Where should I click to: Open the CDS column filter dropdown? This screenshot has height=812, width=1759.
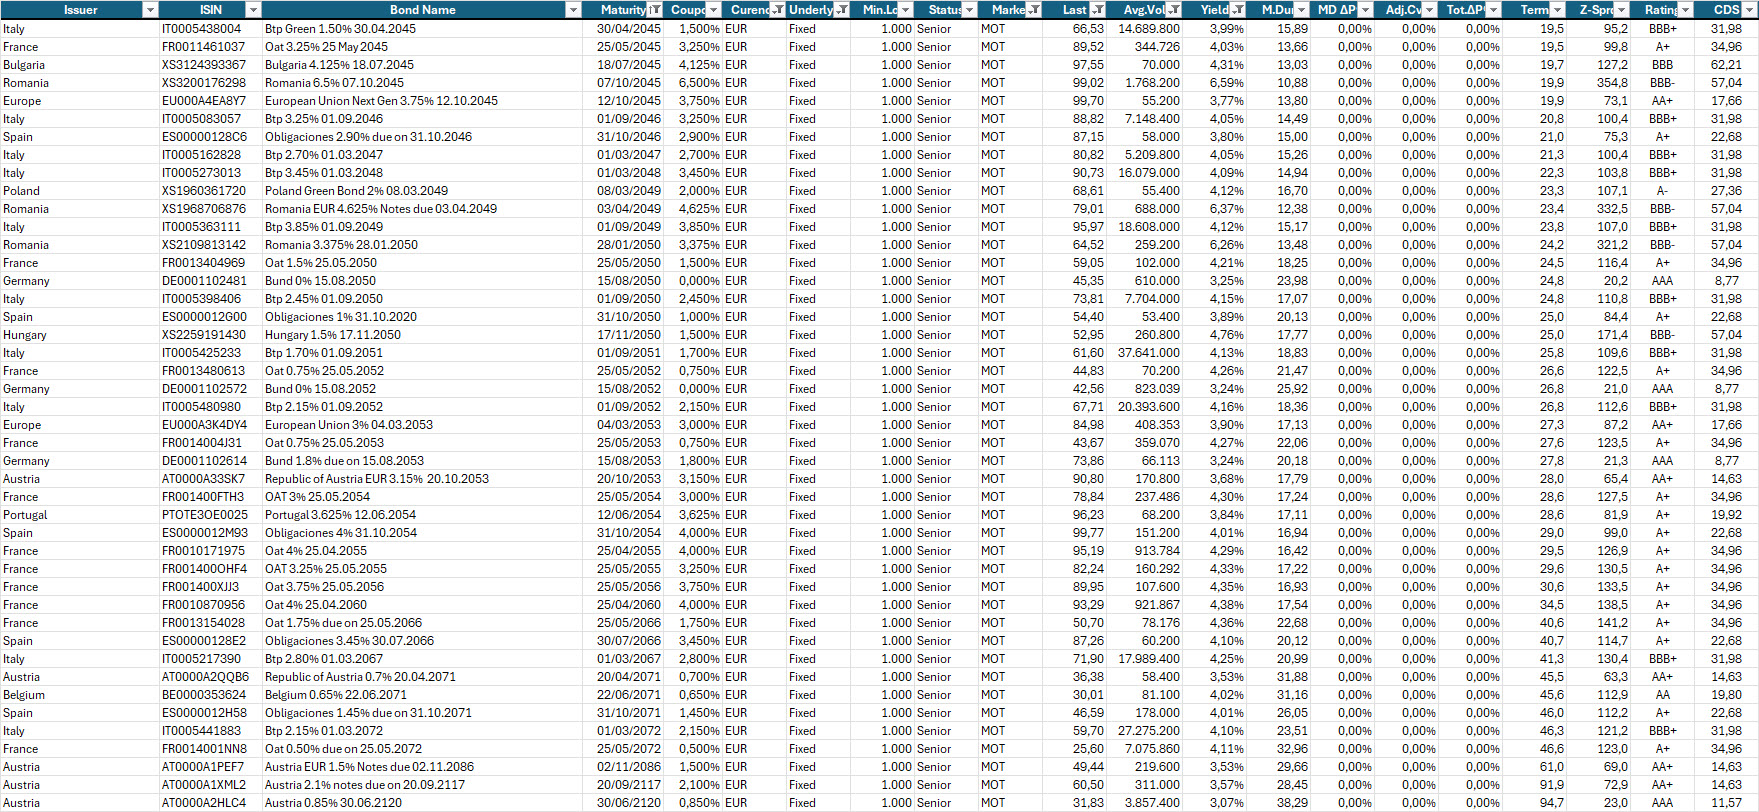pyautogui.click(x=1749, y=10)
